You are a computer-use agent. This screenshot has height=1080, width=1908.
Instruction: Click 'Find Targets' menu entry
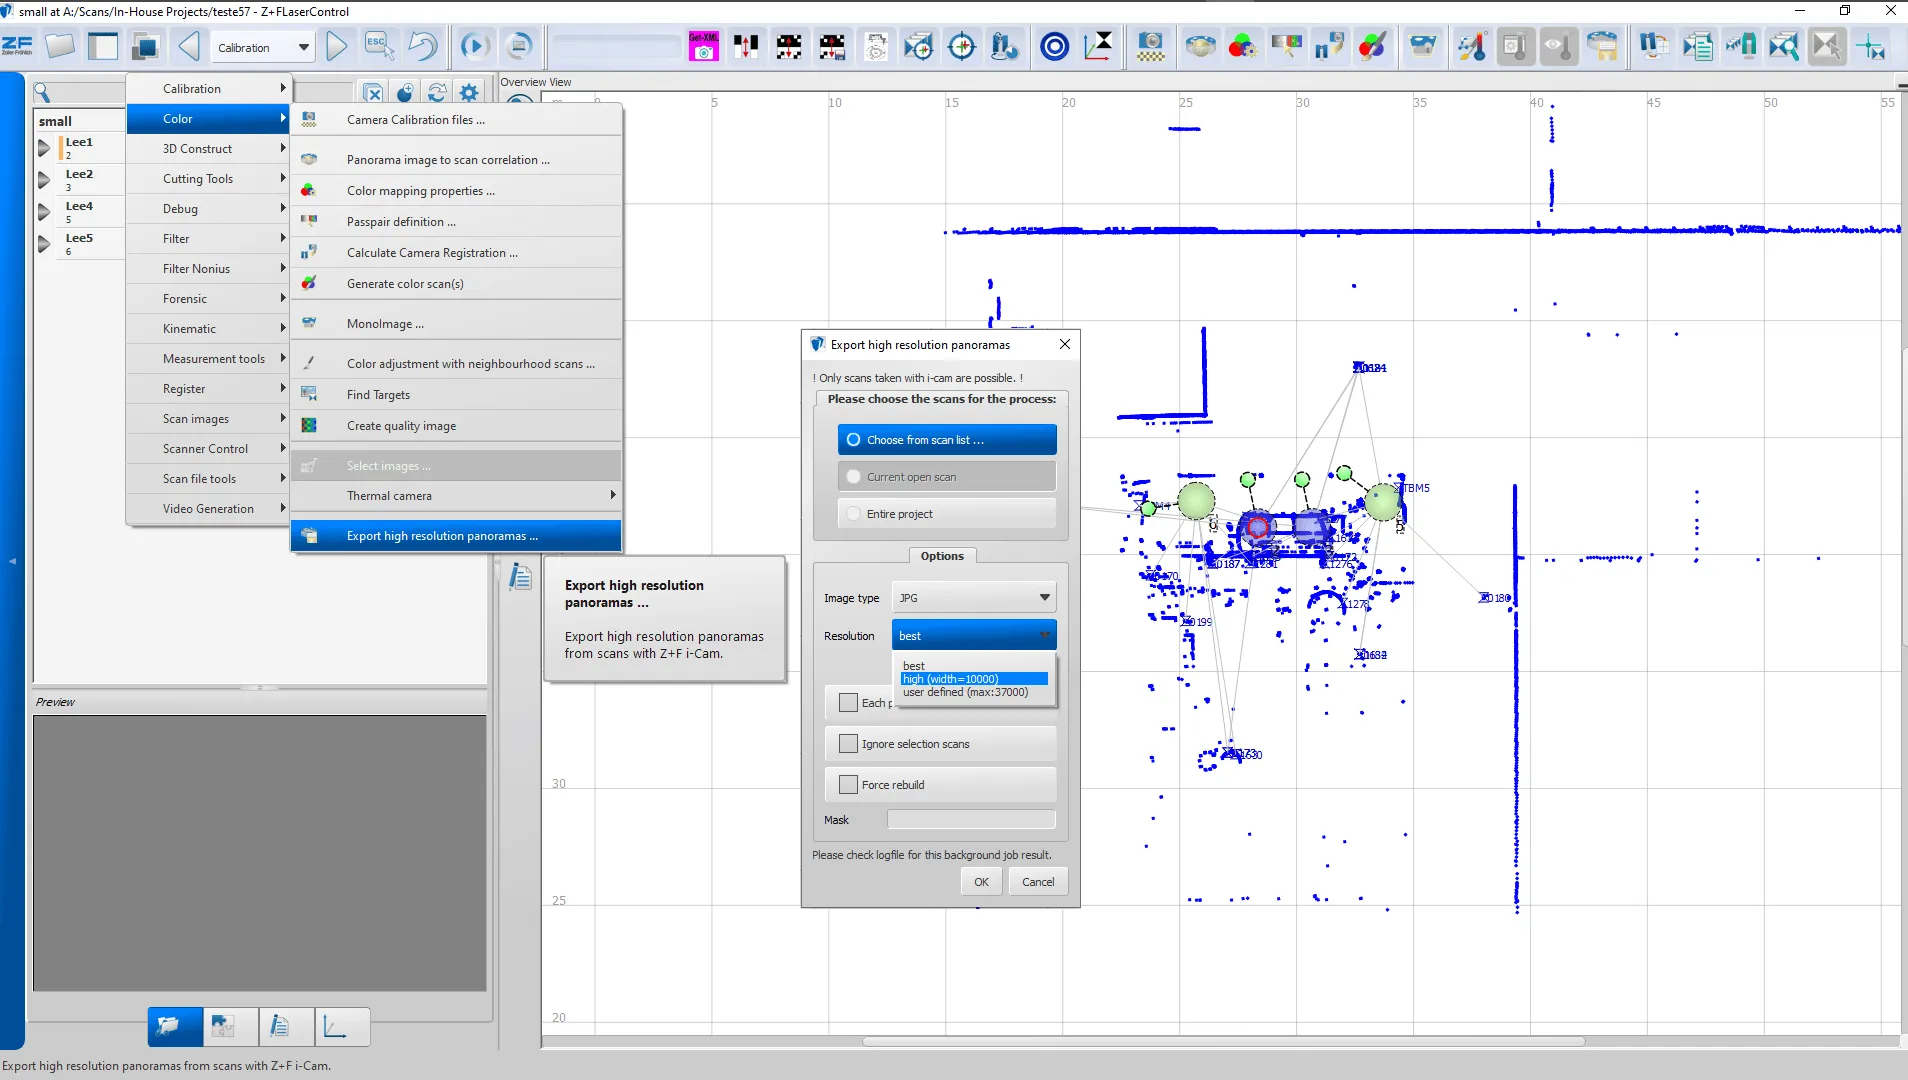(x=456, y=395)
